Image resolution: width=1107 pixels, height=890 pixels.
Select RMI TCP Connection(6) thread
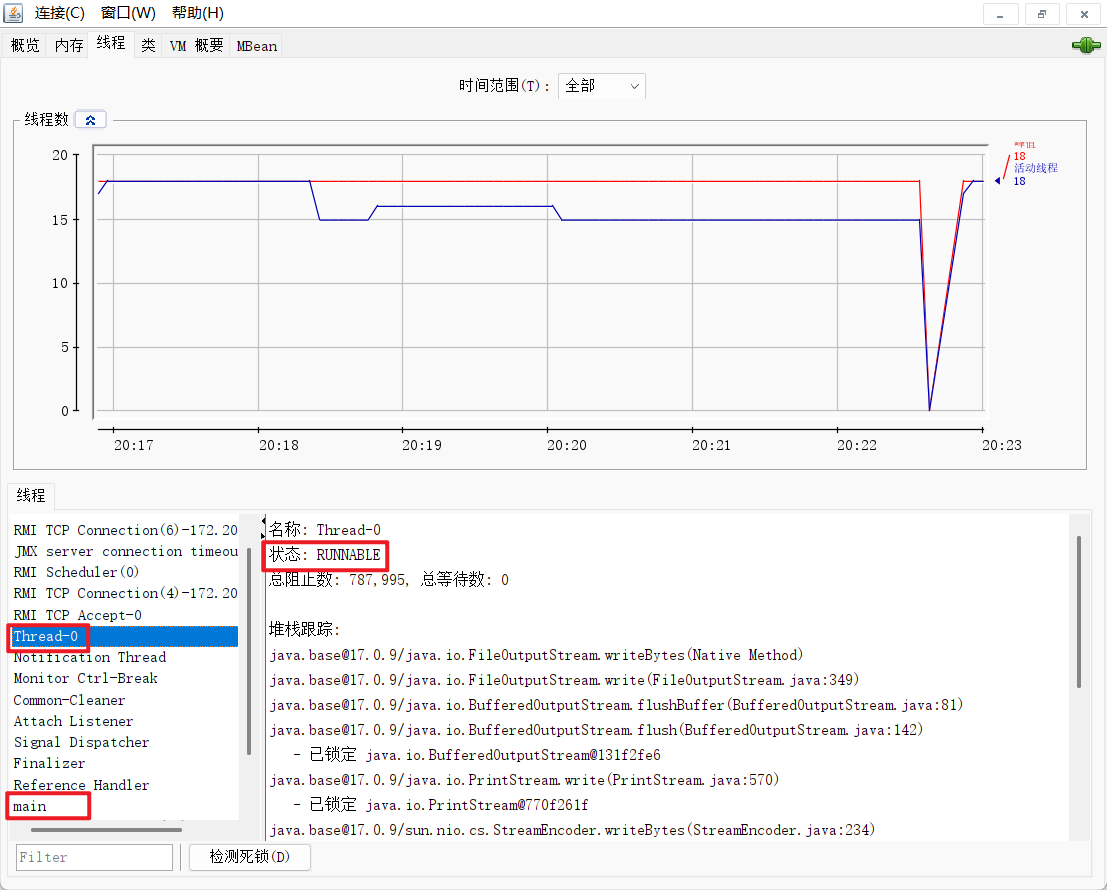pos(125,530)
